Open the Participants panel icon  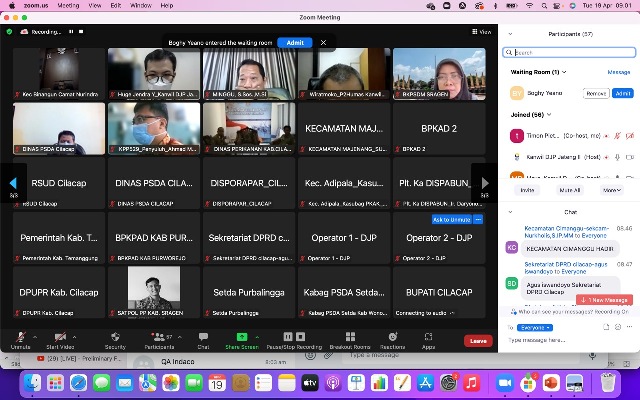click(x=160, y=336)
